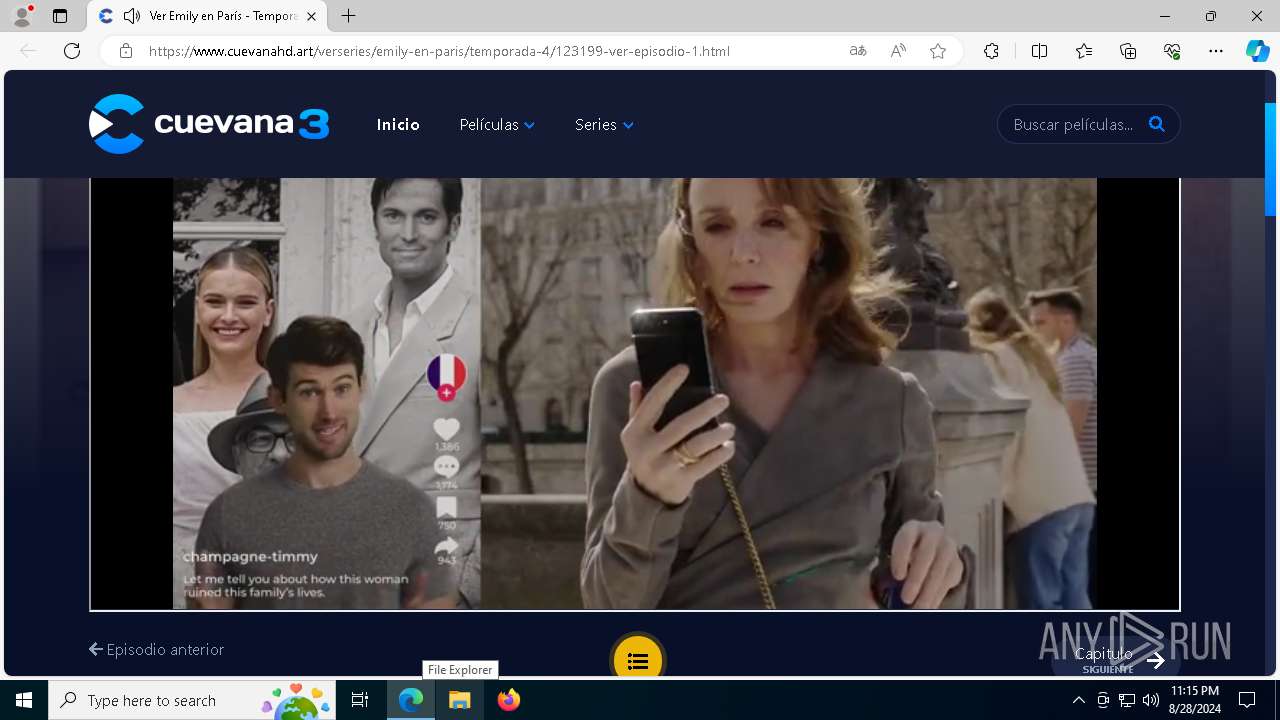Click the blue search magnifier icon

(1157, 124)
